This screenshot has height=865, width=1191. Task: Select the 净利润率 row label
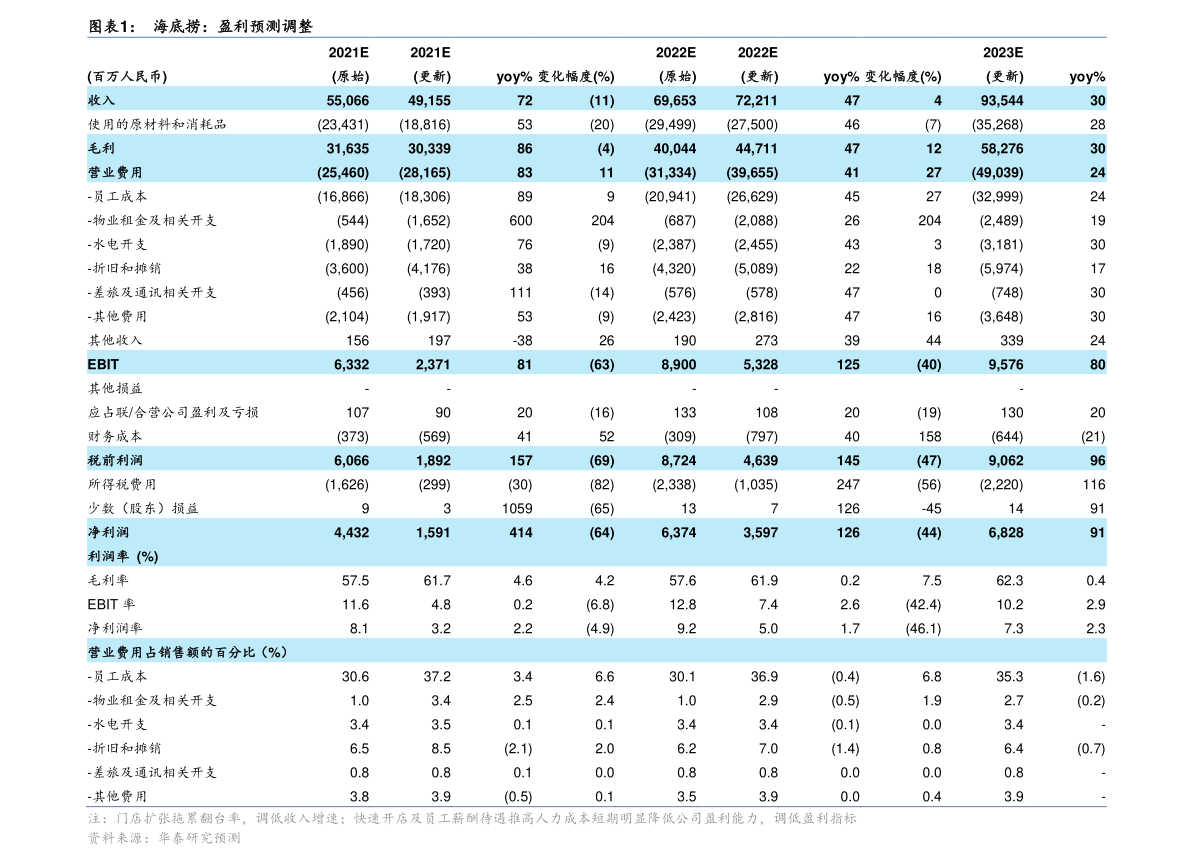pos(115,629)
